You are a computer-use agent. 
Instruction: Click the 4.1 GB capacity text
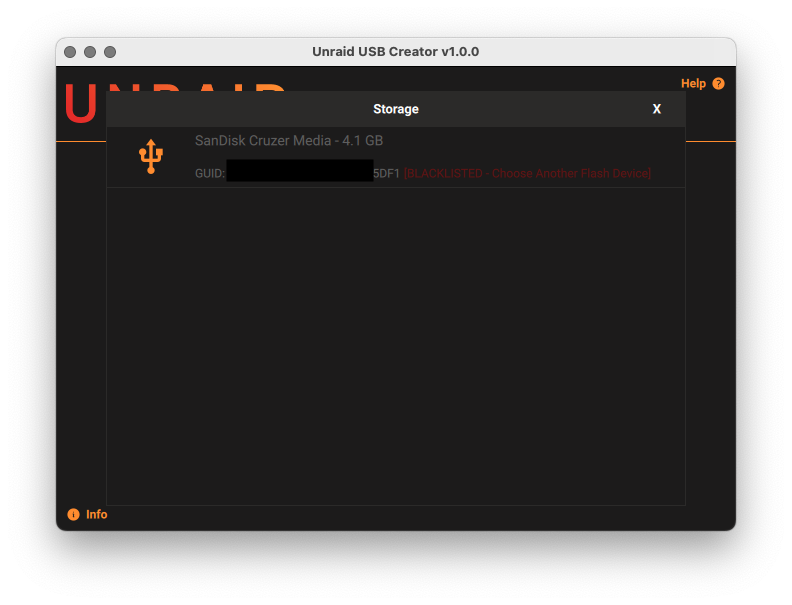coord(363,141)
